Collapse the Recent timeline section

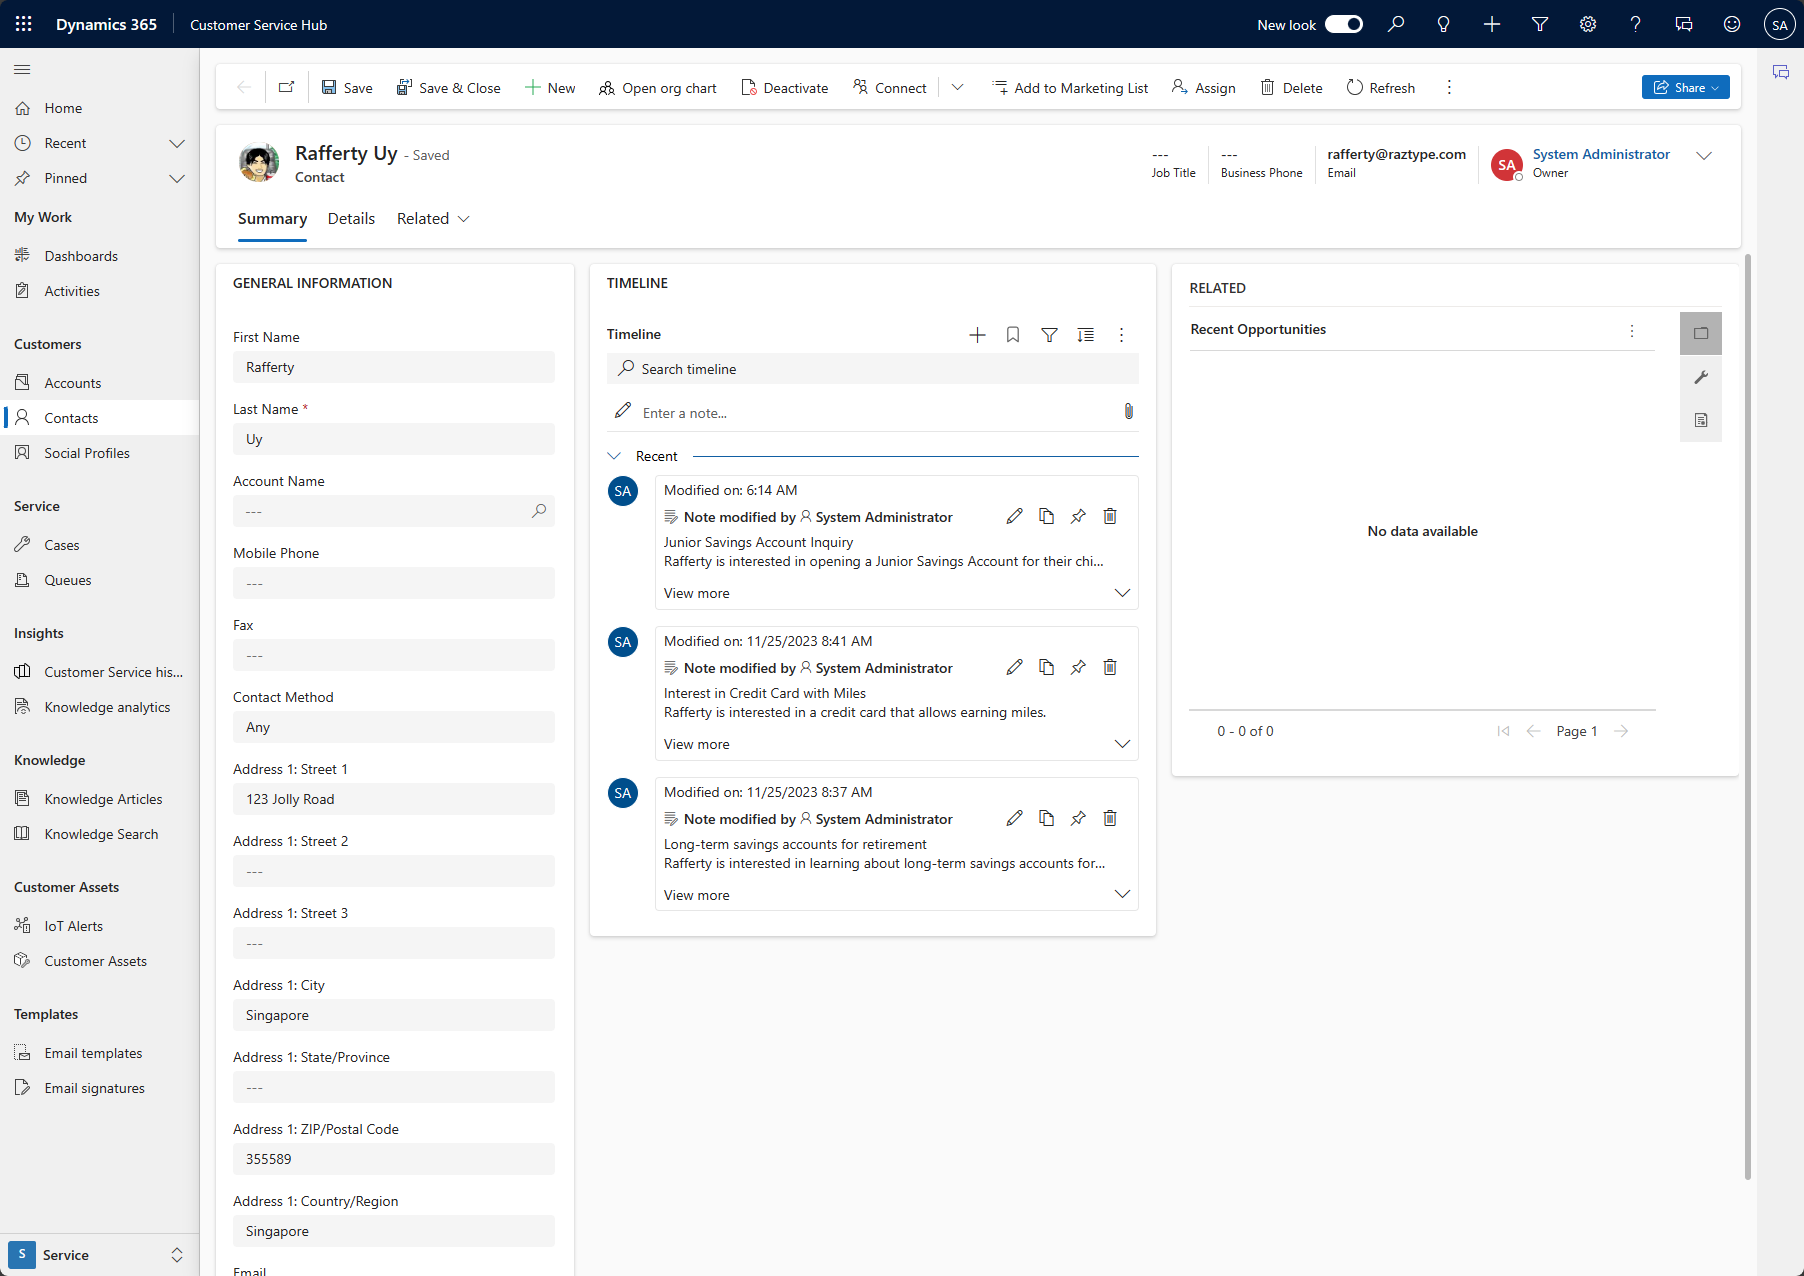tap(614, 455)
